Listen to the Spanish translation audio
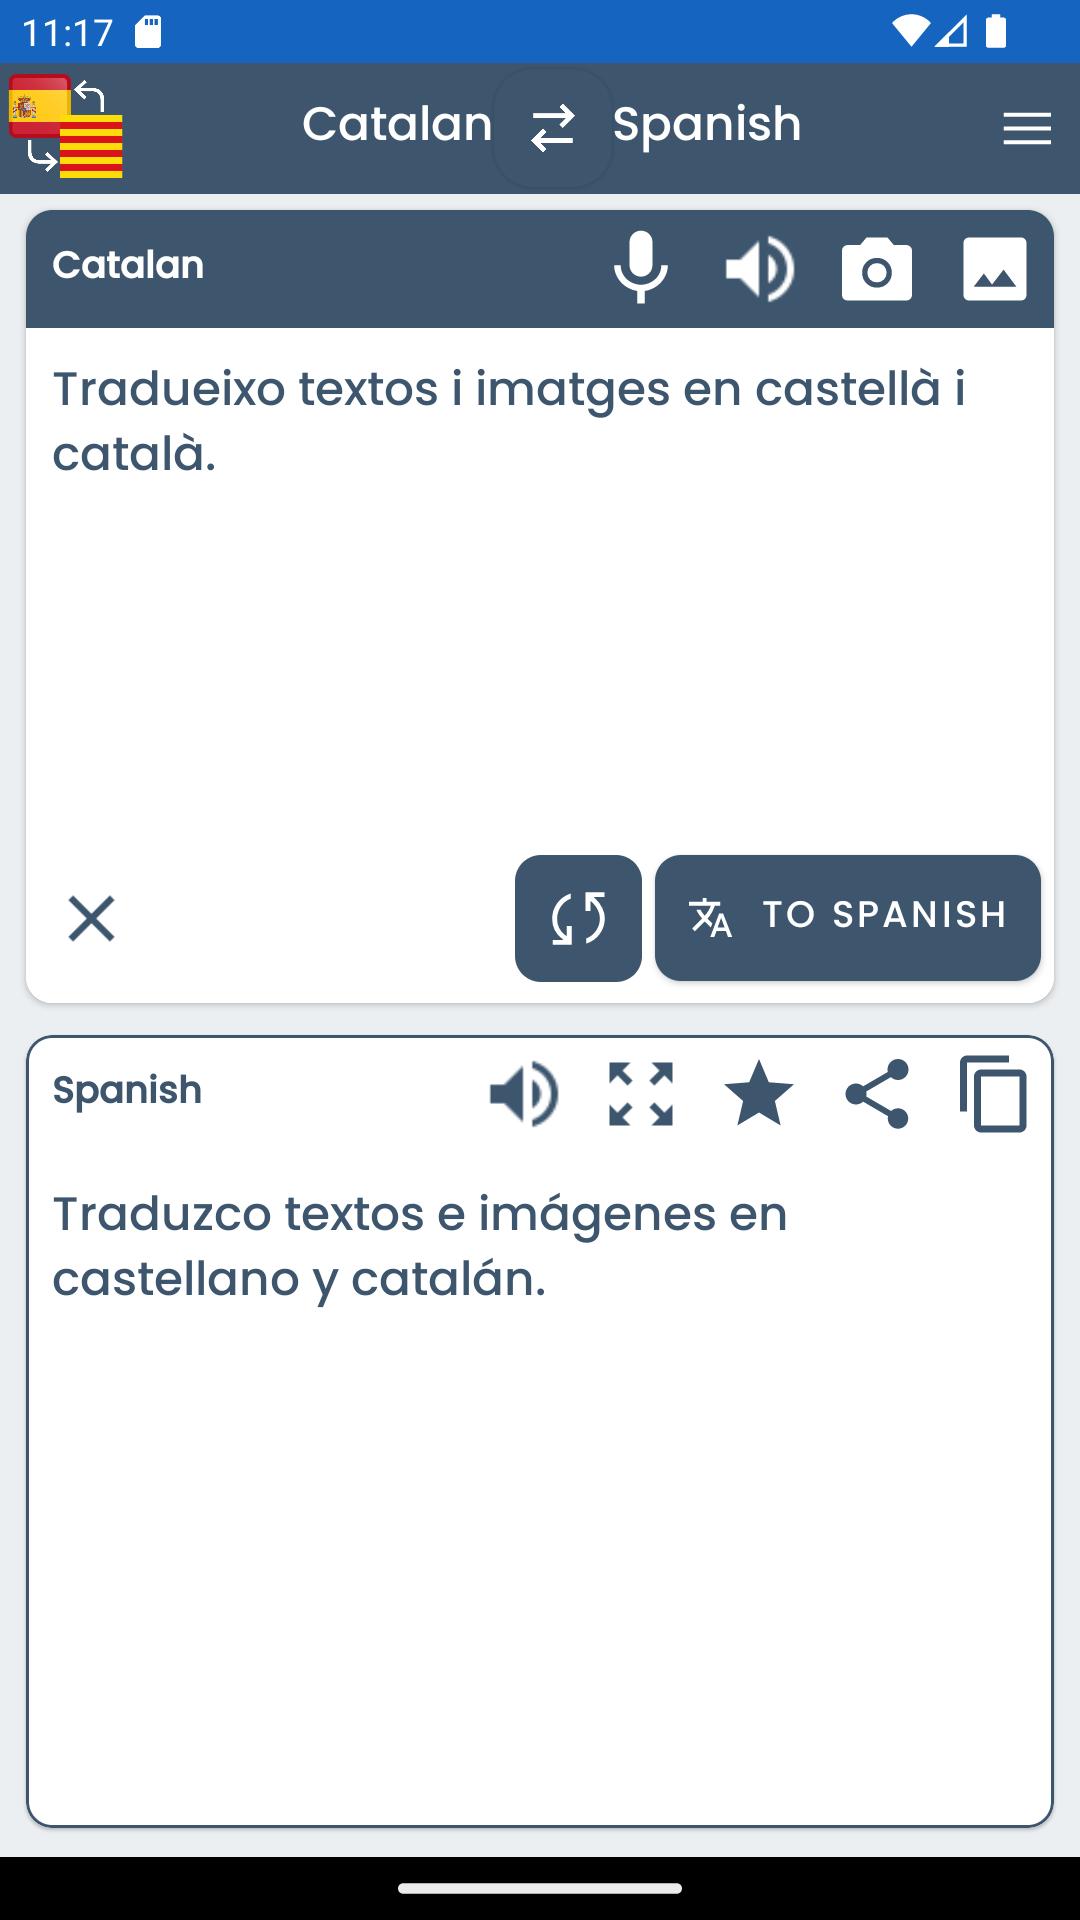 tap(524, 1094)
